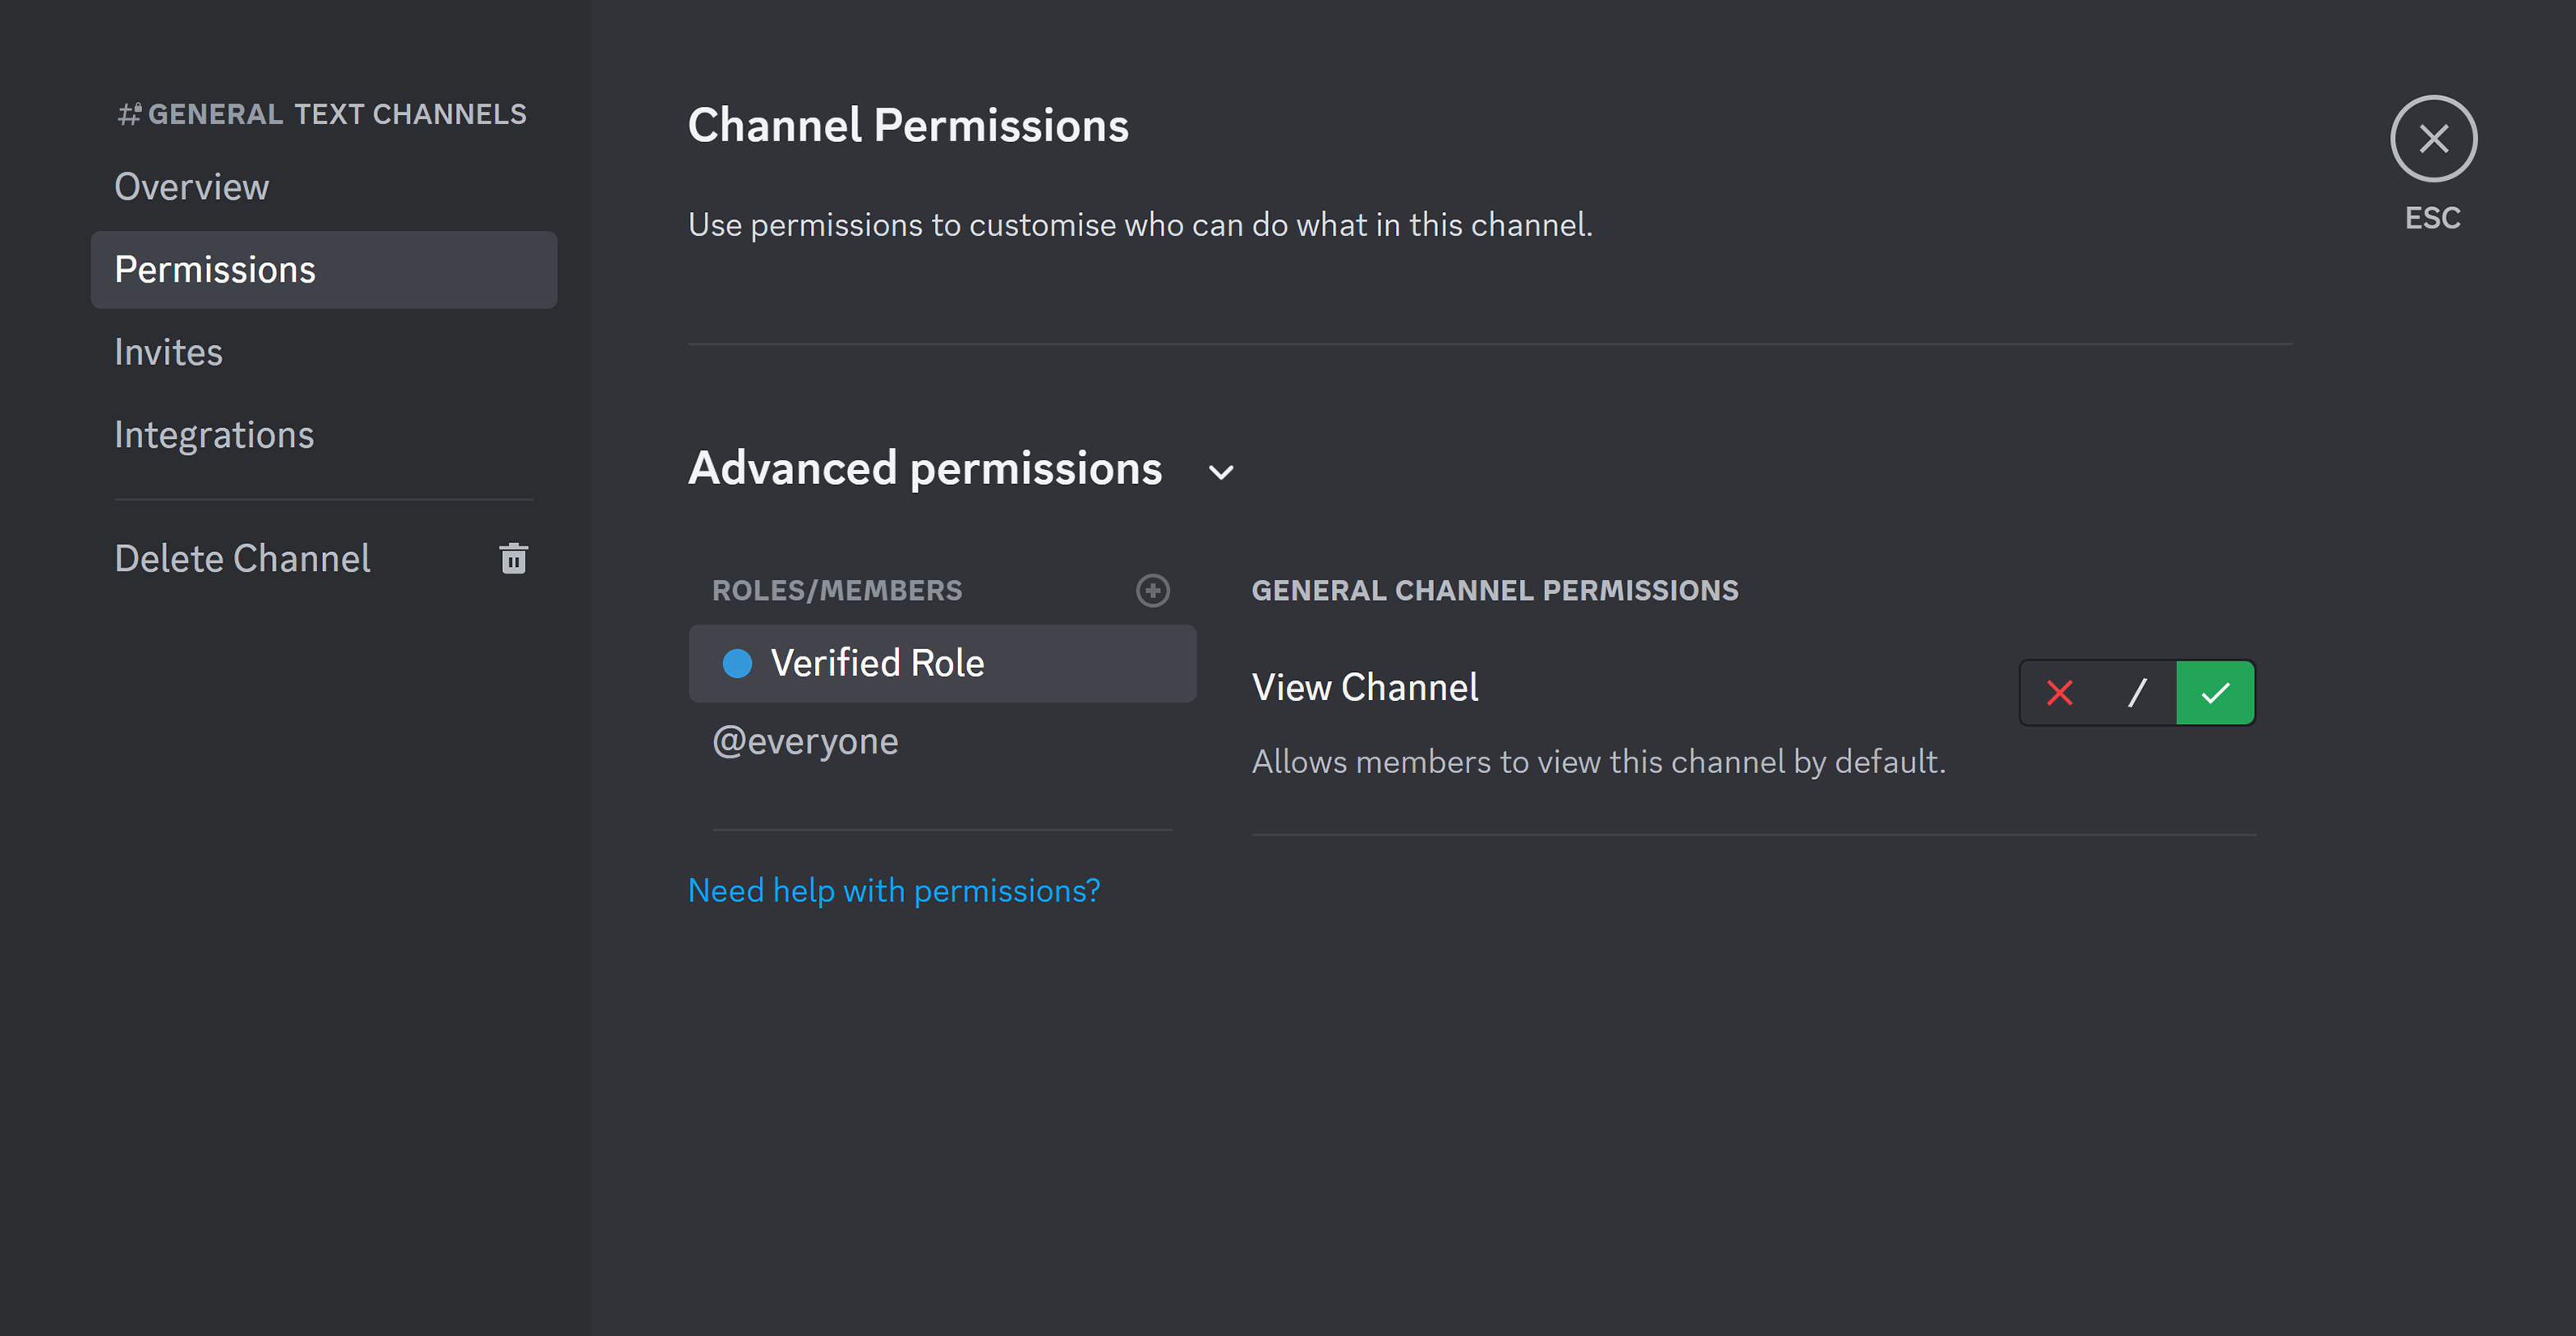The image size is (2576, 1336).
Task: Add a role or member with plus icon
Action: tap(1152, 590)
